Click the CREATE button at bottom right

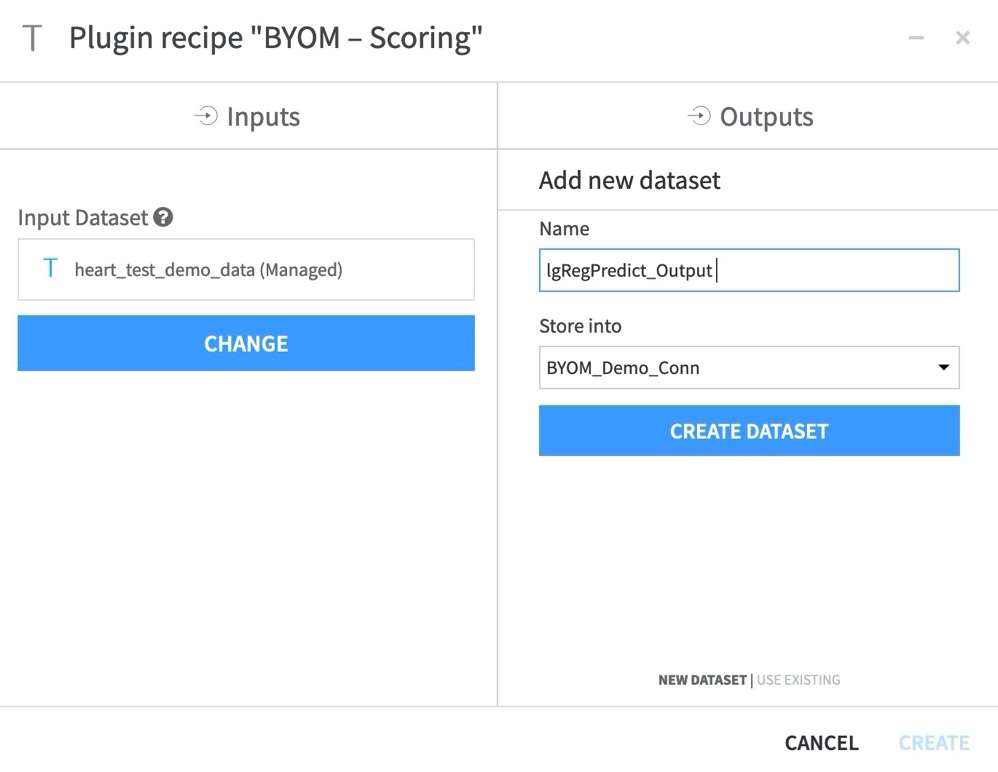coord(933,743)
